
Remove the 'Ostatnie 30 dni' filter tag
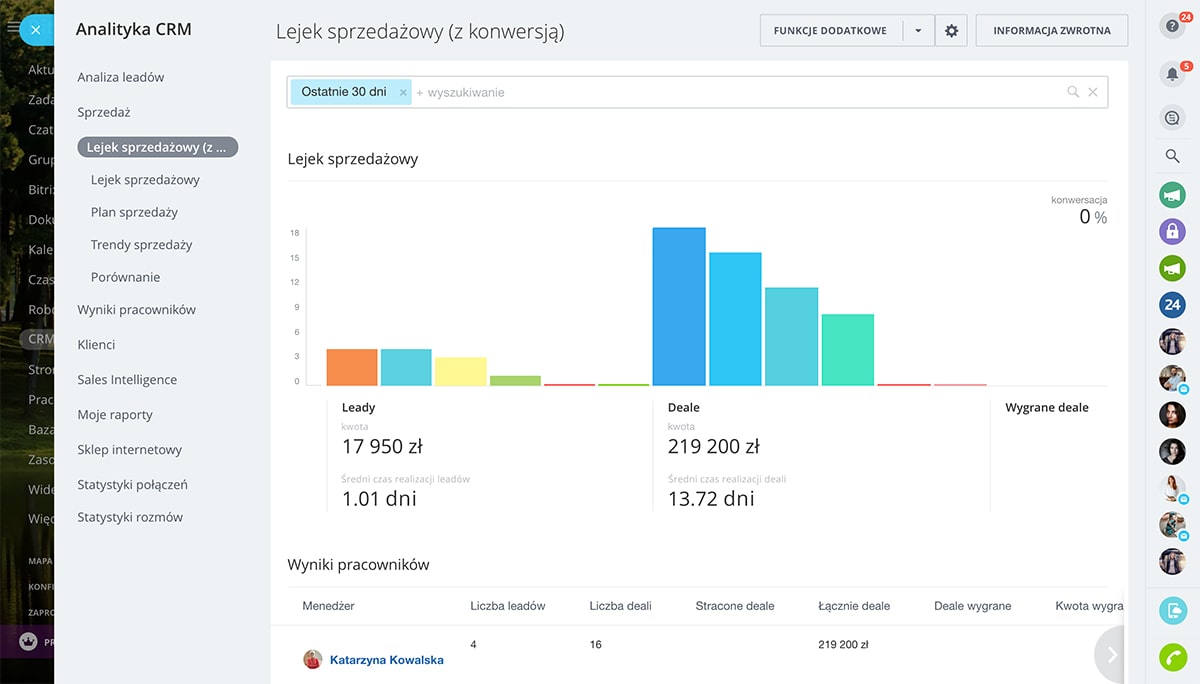(403, 92)
